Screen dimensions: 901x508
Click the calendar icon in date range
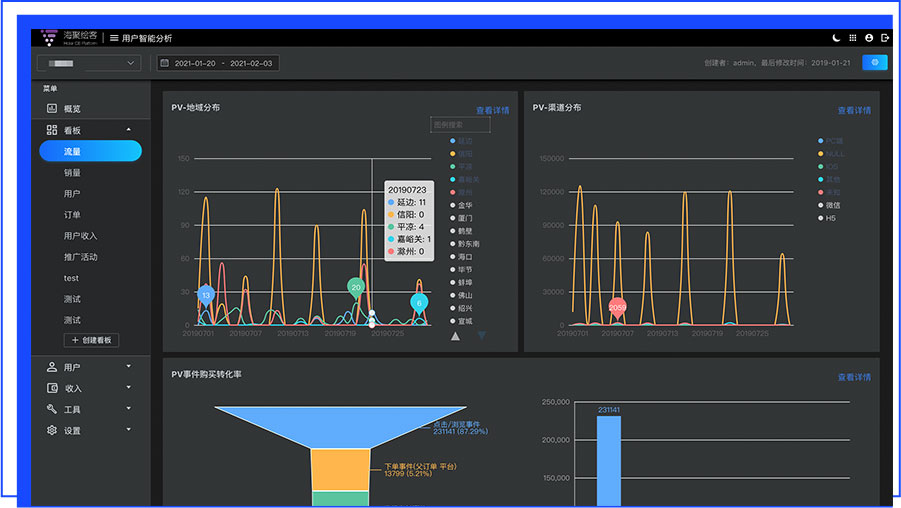click(165, 63)
